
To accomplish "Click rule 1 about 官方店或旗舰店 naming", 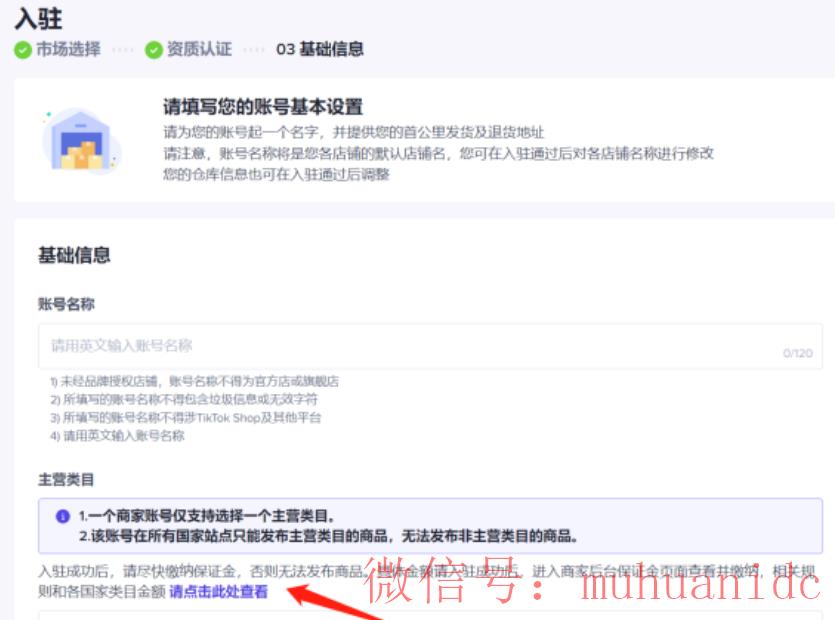I will [x=194, y=381].
